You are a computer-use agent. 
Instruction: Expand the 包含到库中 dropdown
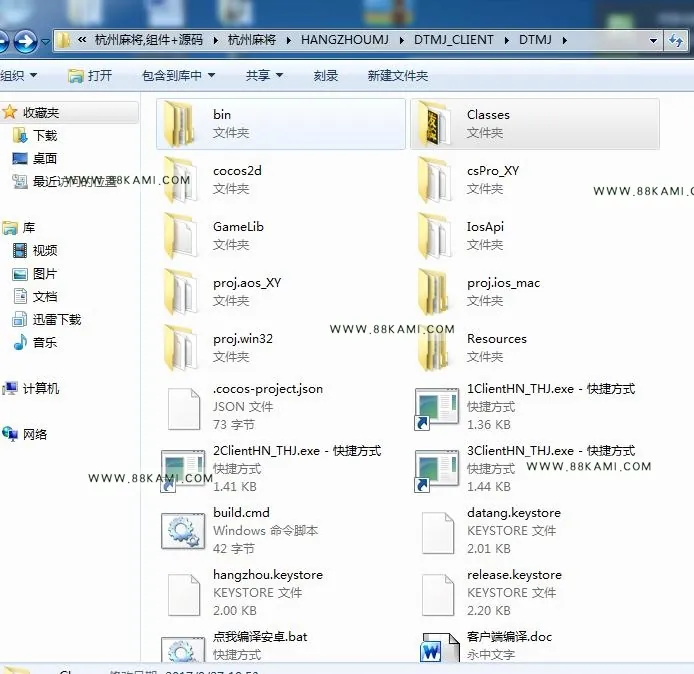179,76
